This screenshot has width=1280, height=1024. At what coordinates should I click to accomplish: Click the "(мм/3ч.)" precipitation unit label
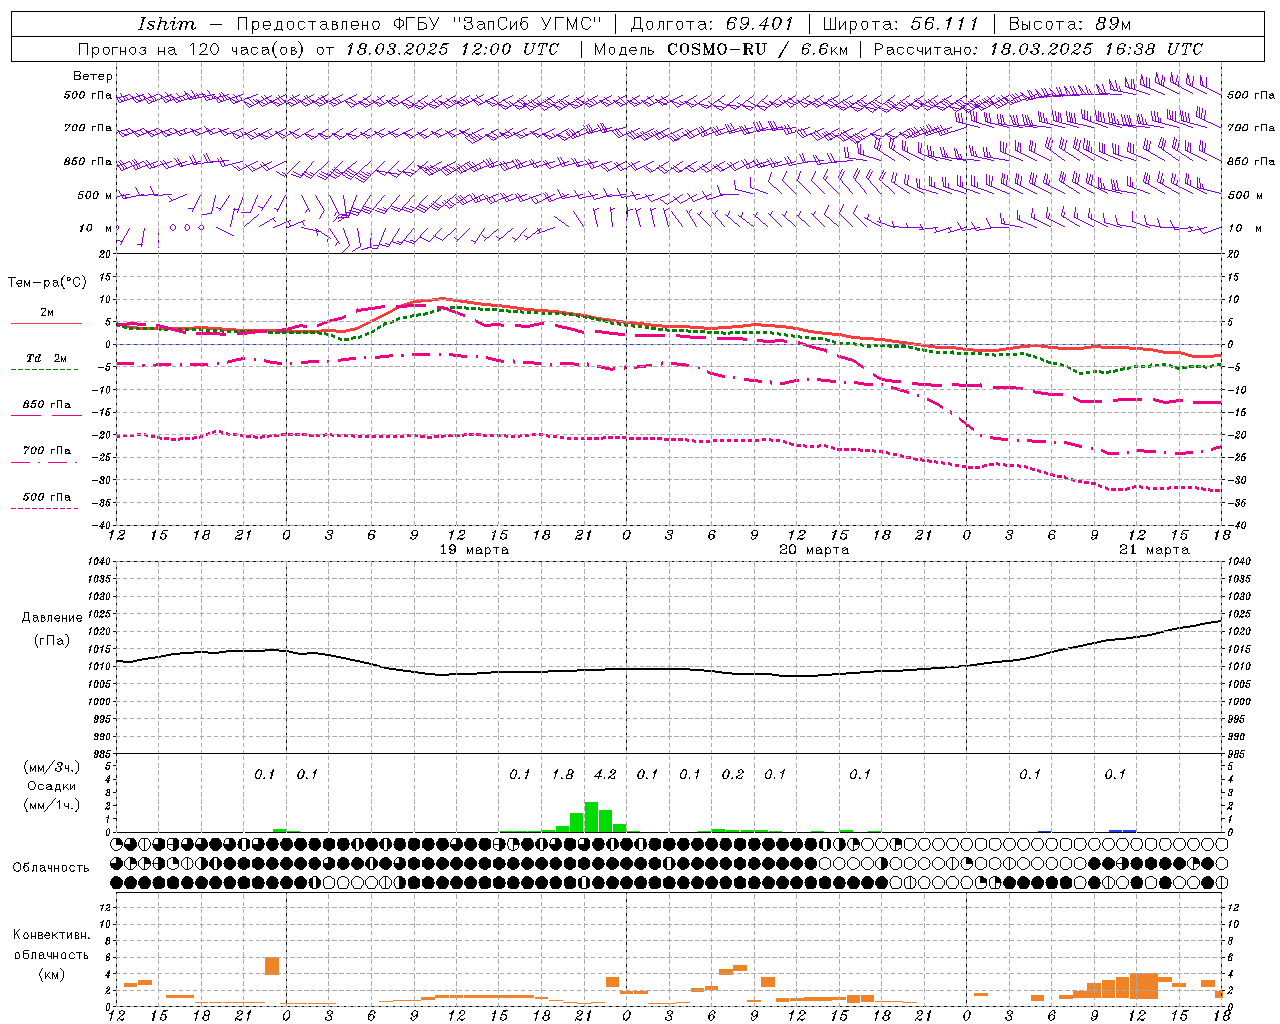(53, 767)
